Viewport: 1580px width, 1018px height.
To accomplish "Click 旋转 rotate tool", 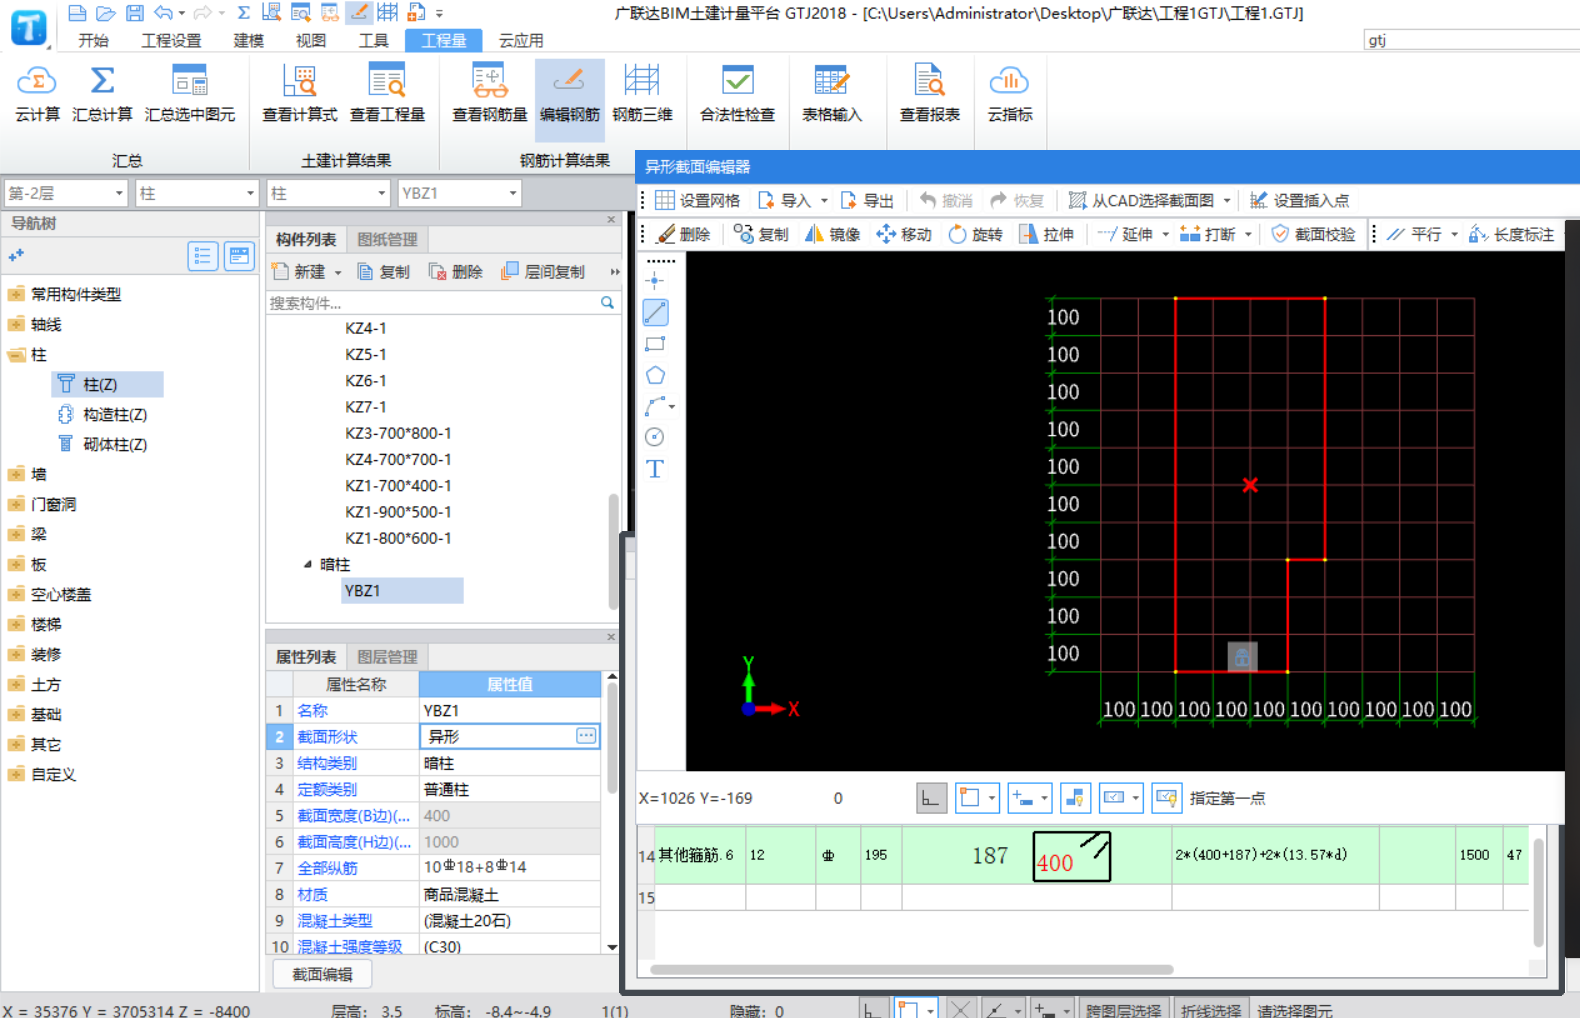I will (975, 234).
